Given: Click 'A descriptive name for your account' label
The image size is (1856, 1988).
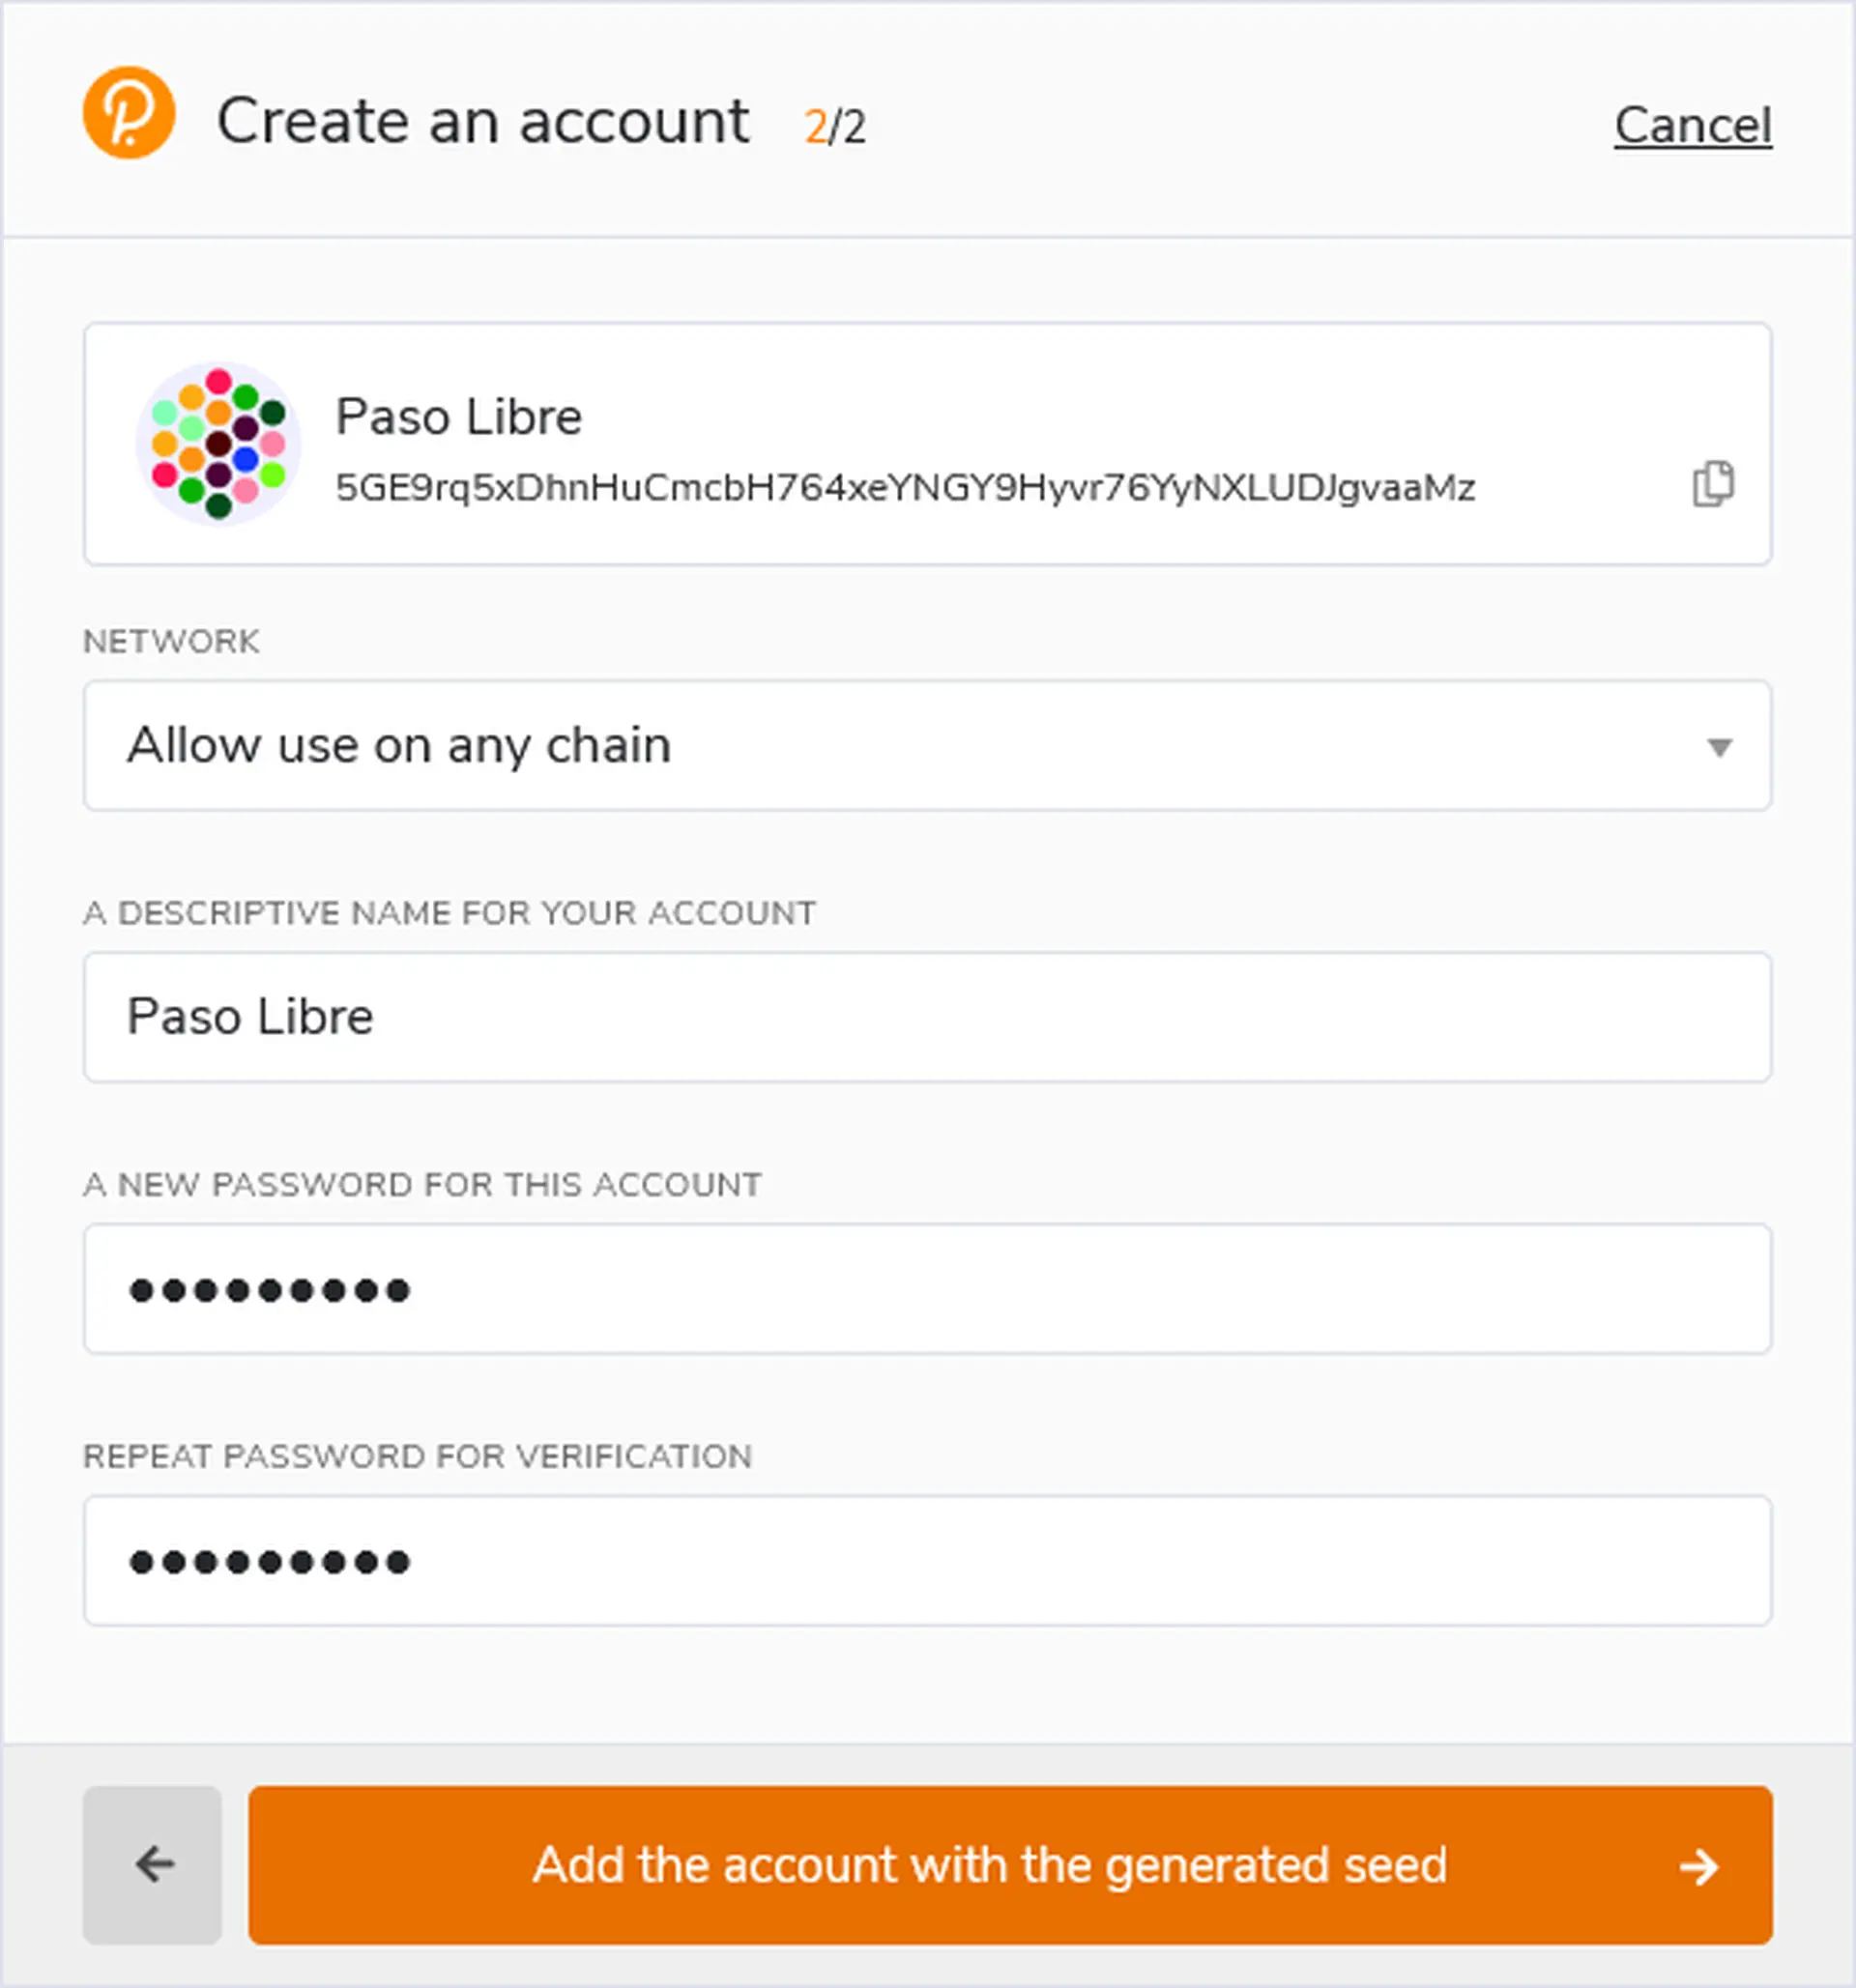Looking at the screenshot, I should (449, 913).
